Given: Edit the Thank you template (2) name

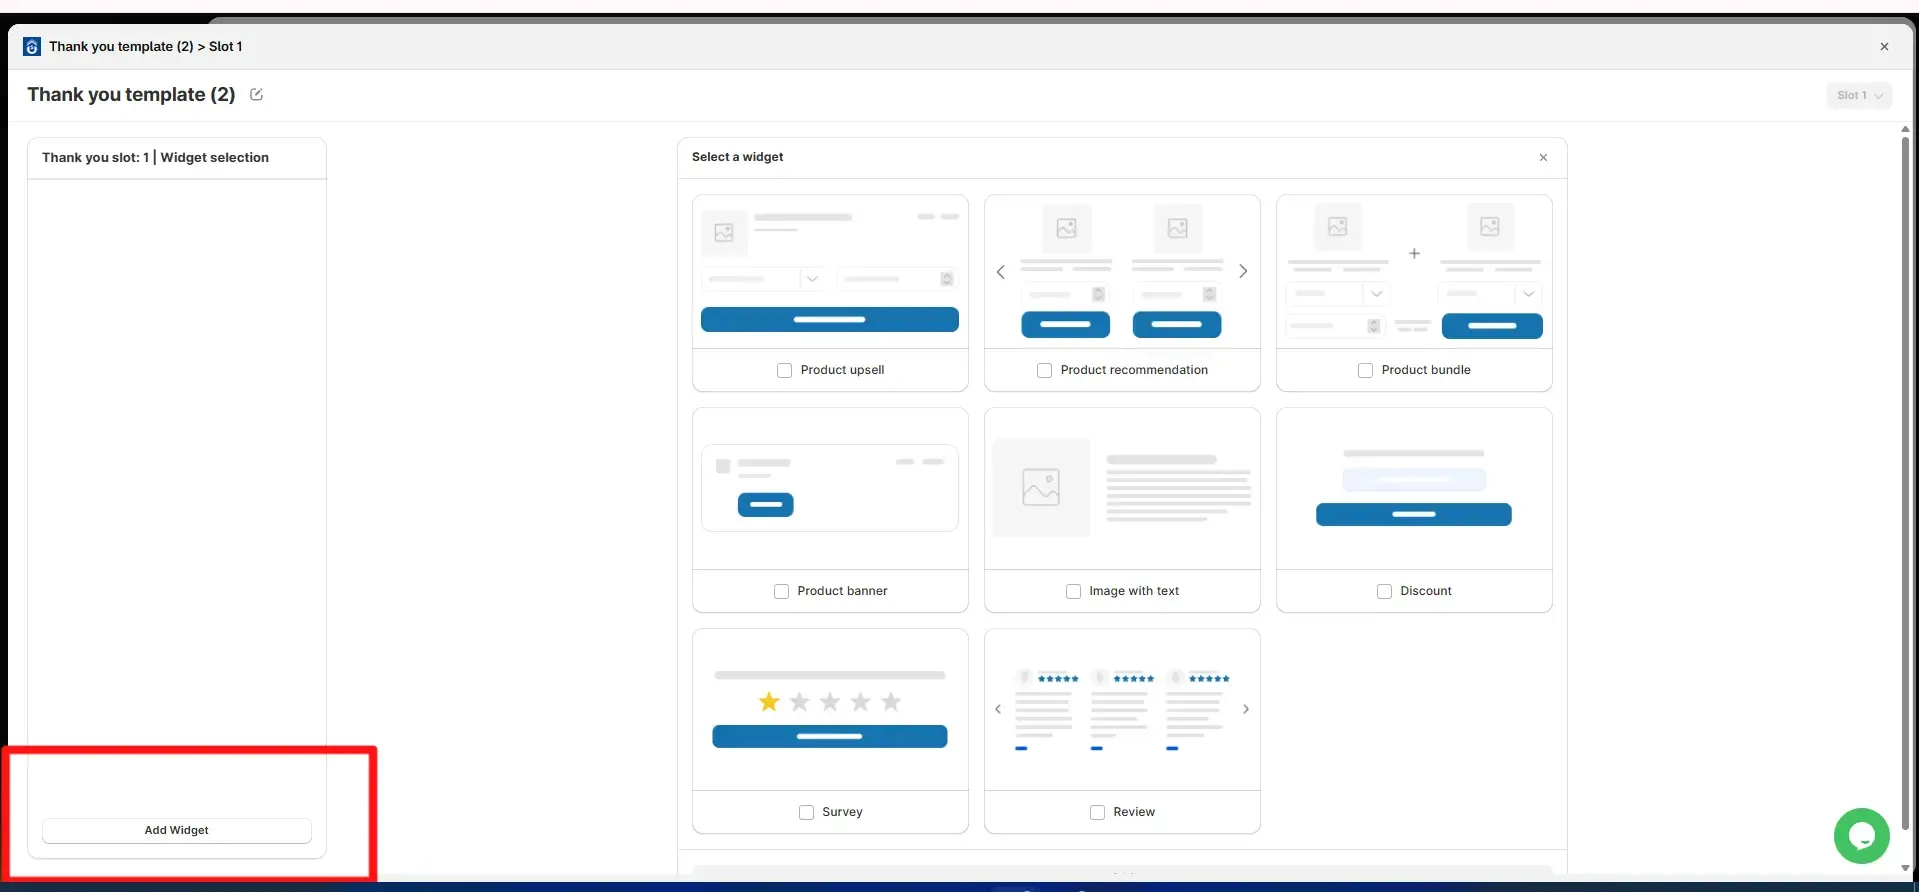Looking at the screenshot, I should click(x=256, y=95).
